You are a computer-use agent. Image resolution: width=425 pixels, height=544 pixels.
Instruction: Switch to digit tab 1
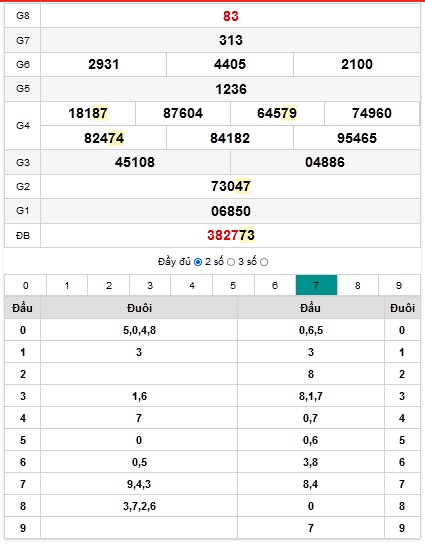pos(67,285)
